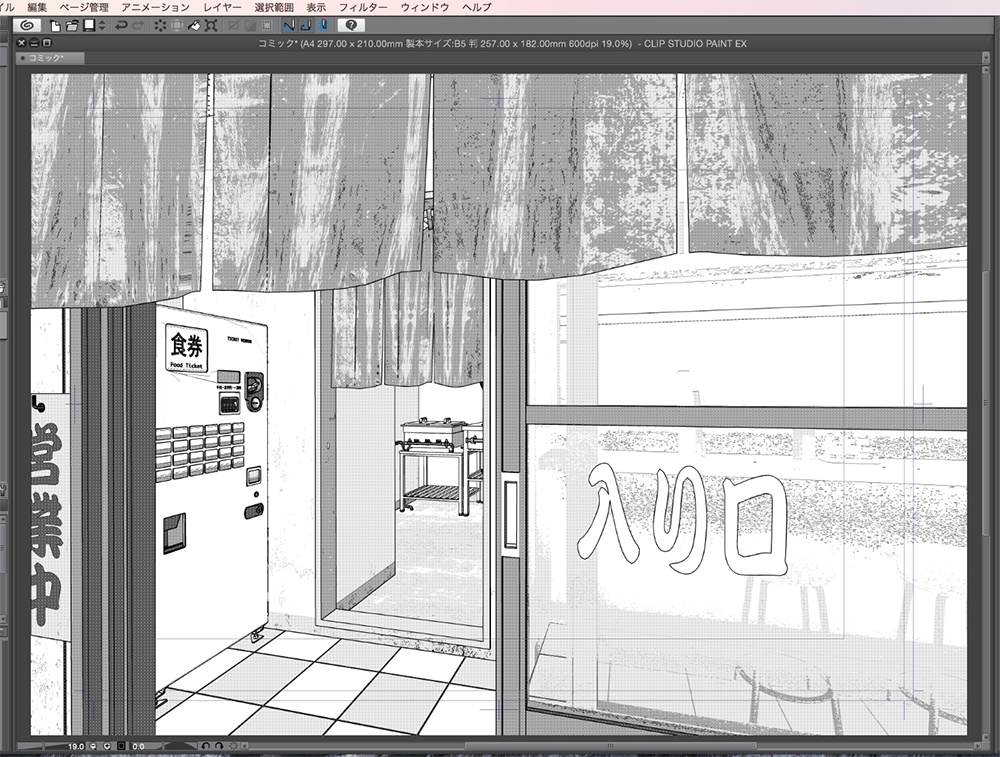This screenshot has width=1000, height=757.
Task: Expand the save options stepper arrows
Action: tap(102, 26)
